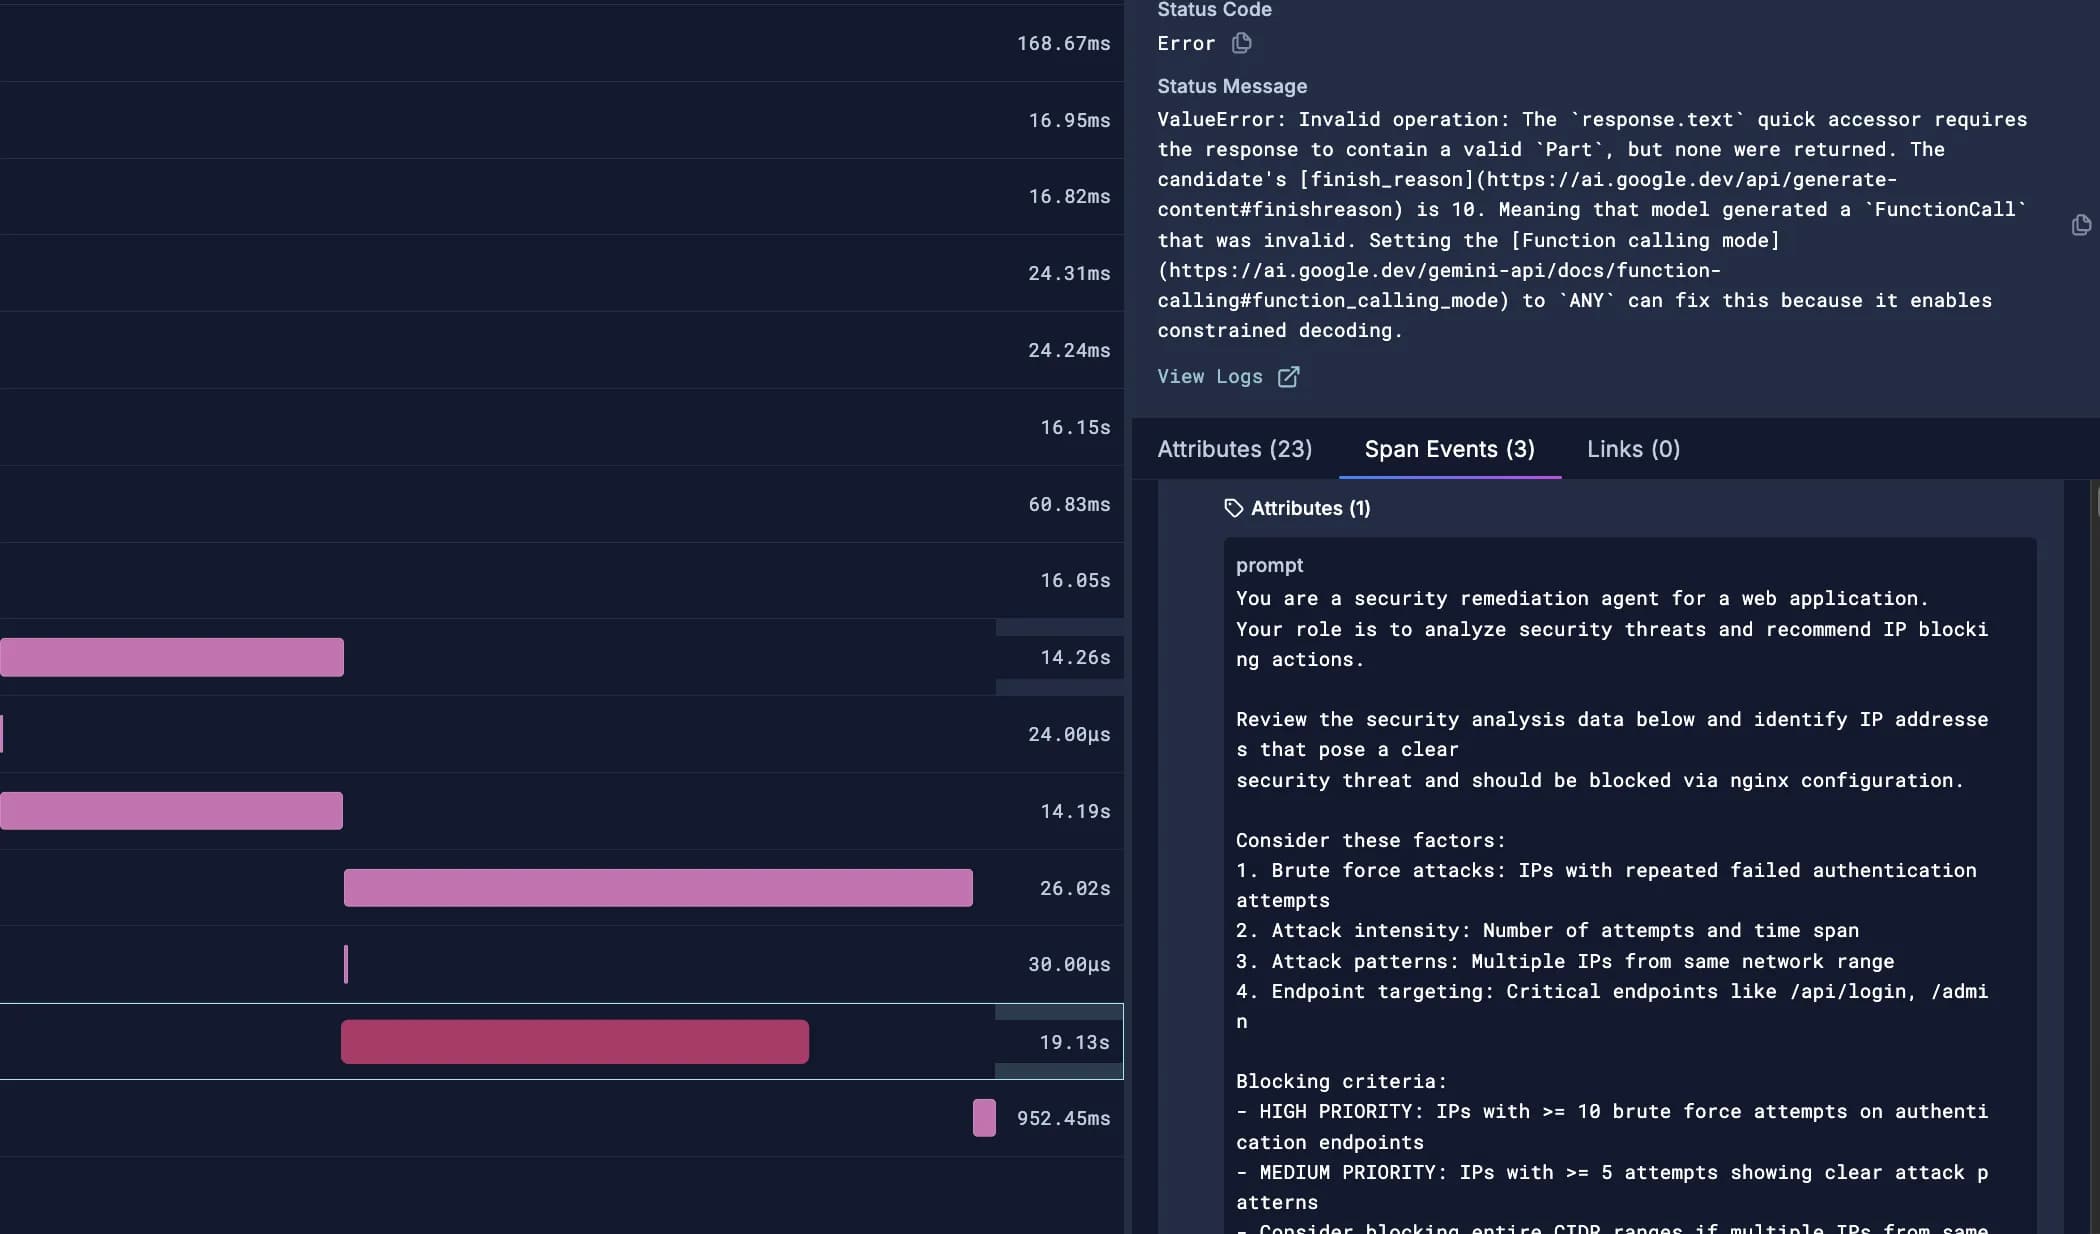The image size is (2100, 1234).
Task: Switch to the Attributes (23) tab
Action: point(1234,449)
